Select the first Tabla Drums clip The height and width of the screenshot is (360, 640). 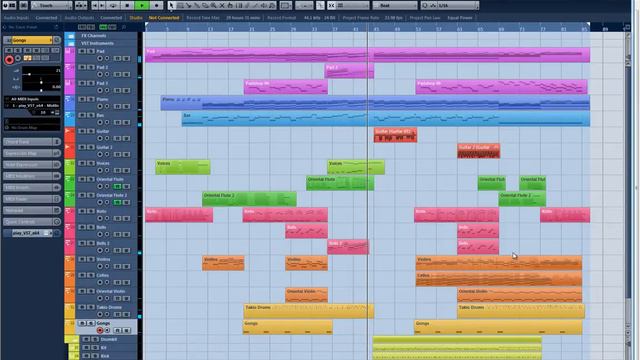click(309, 311)
